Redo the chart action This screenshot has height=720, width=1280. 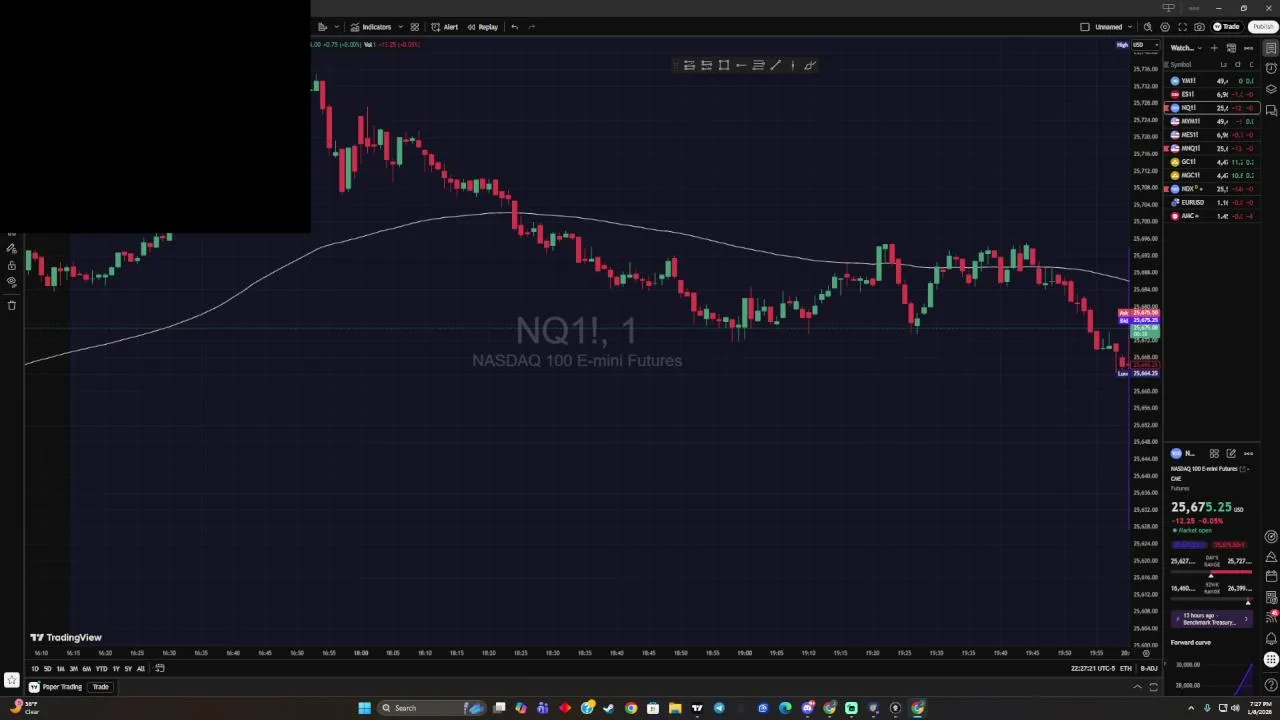pyautogui.click(x=532, y=27)
